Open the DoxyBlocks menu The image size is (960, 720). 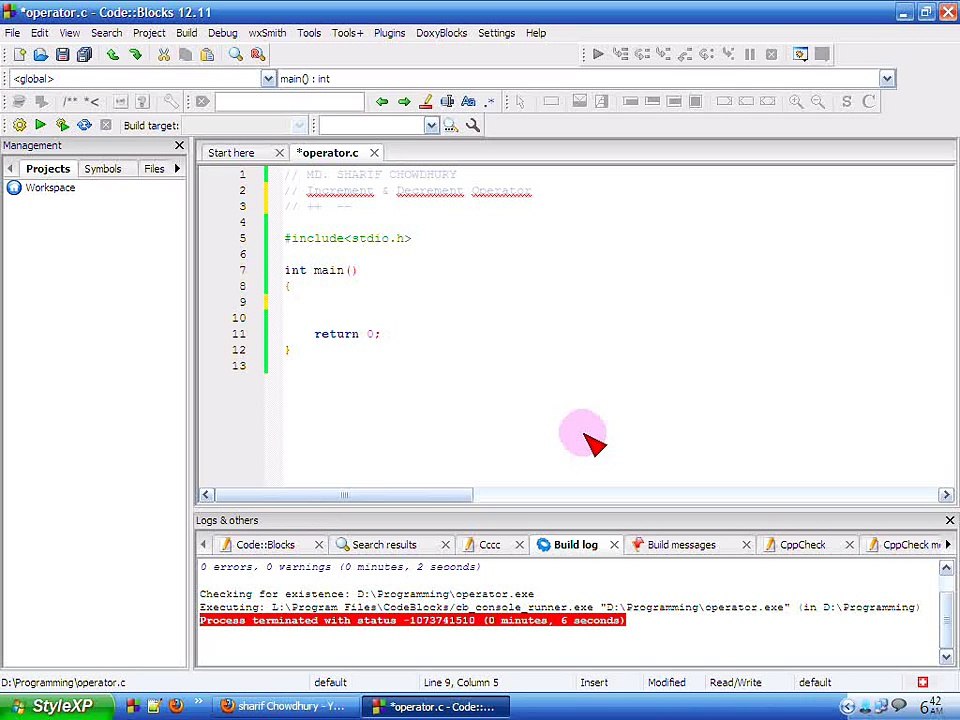coord(441,33)
